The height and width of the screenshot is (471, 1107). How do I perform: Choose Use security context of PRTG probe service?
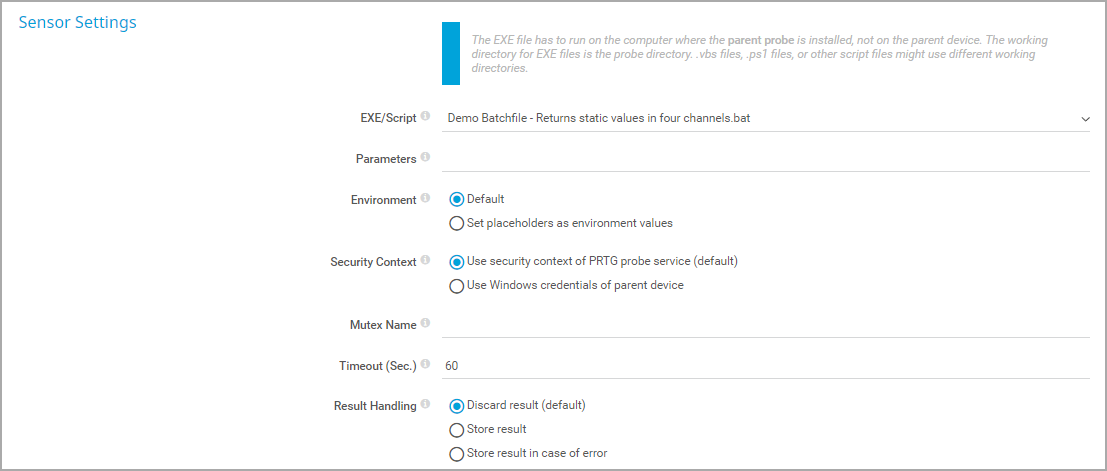(x=457, y=262)
